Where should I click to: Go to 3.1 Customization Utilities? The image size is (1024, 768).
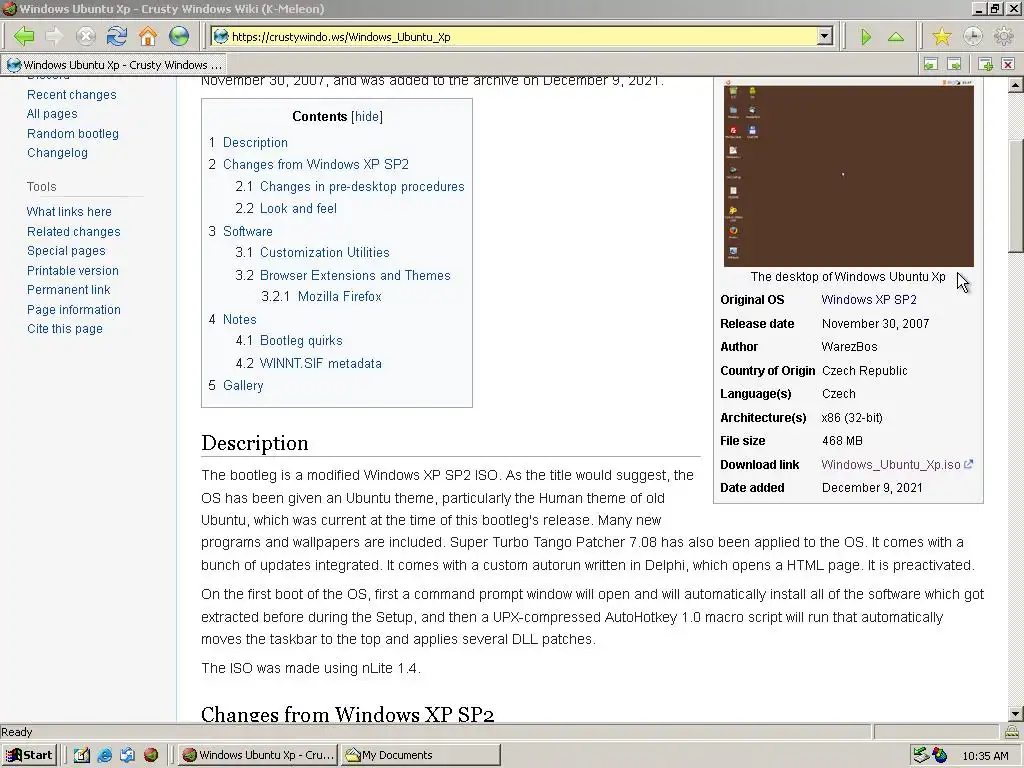pyautogui.click(x=312, y=253)
